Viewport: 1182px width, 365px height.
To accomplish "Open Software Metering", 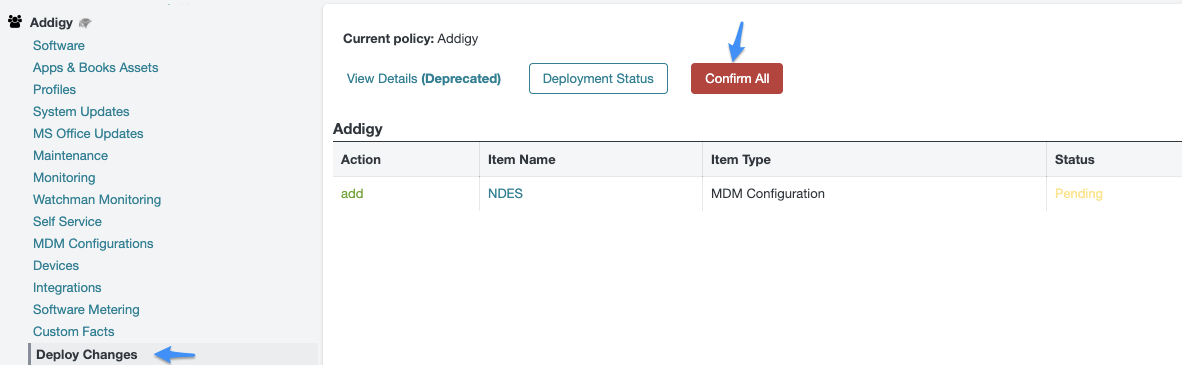I will [x=87, y=309].
